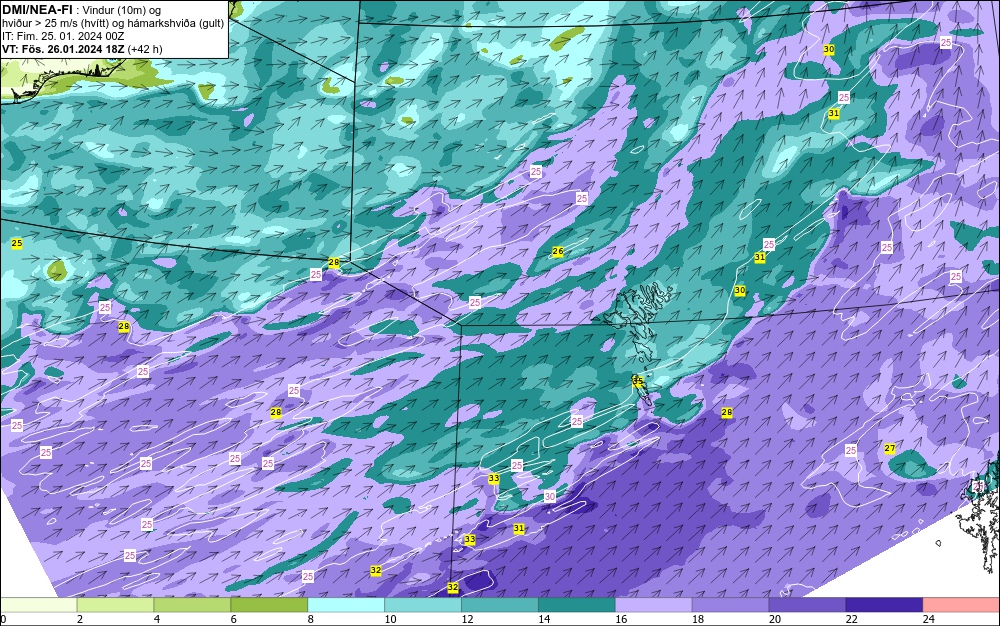Click the 8–10 m/s light cyan legend swatch
Image resolution: width=1000 pixels, height=626 pixels.
coord(346,605)
